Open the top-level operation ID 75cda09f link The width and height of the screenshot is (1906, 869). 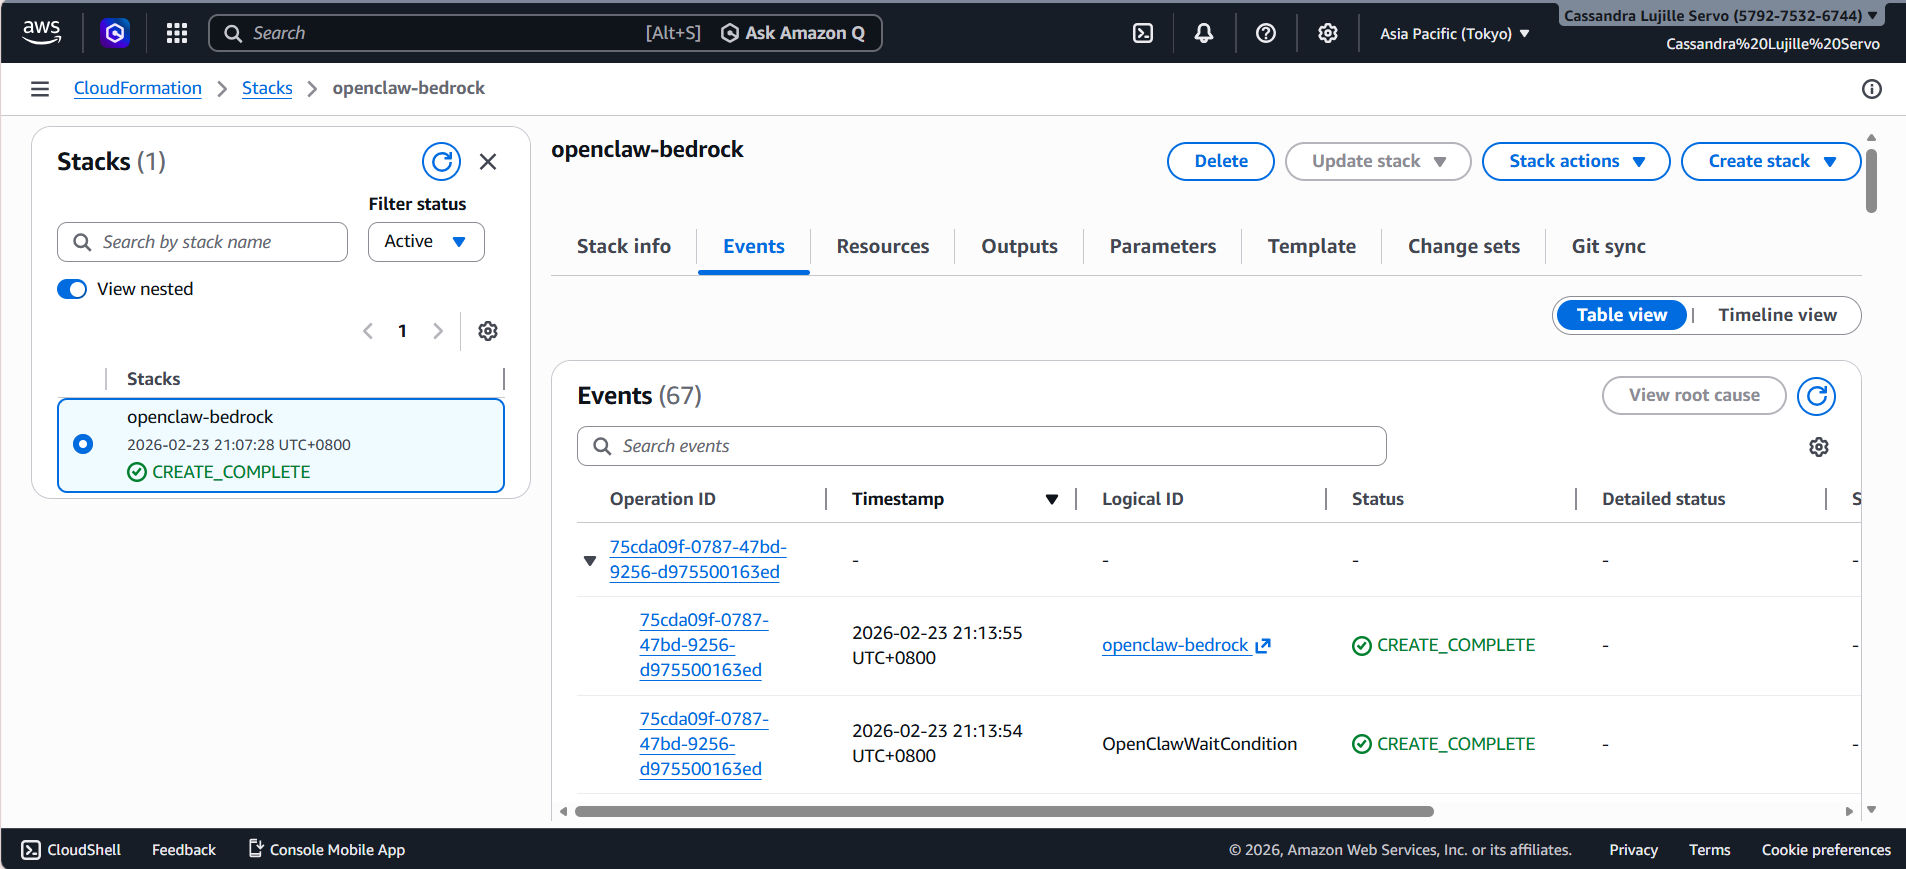[x=698, y=560]
